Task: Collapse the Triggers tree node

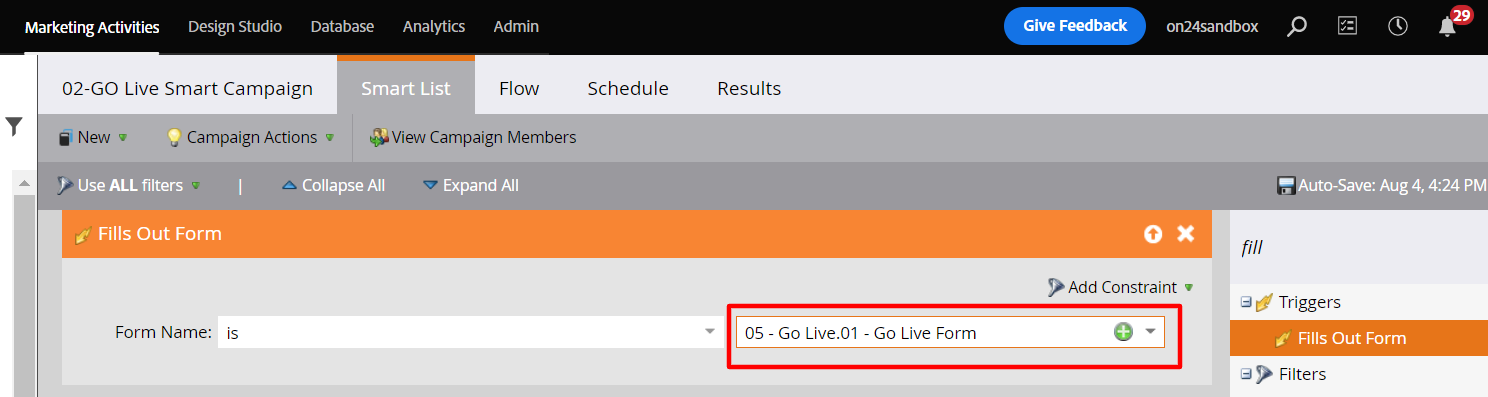Action: point(1246,302)
